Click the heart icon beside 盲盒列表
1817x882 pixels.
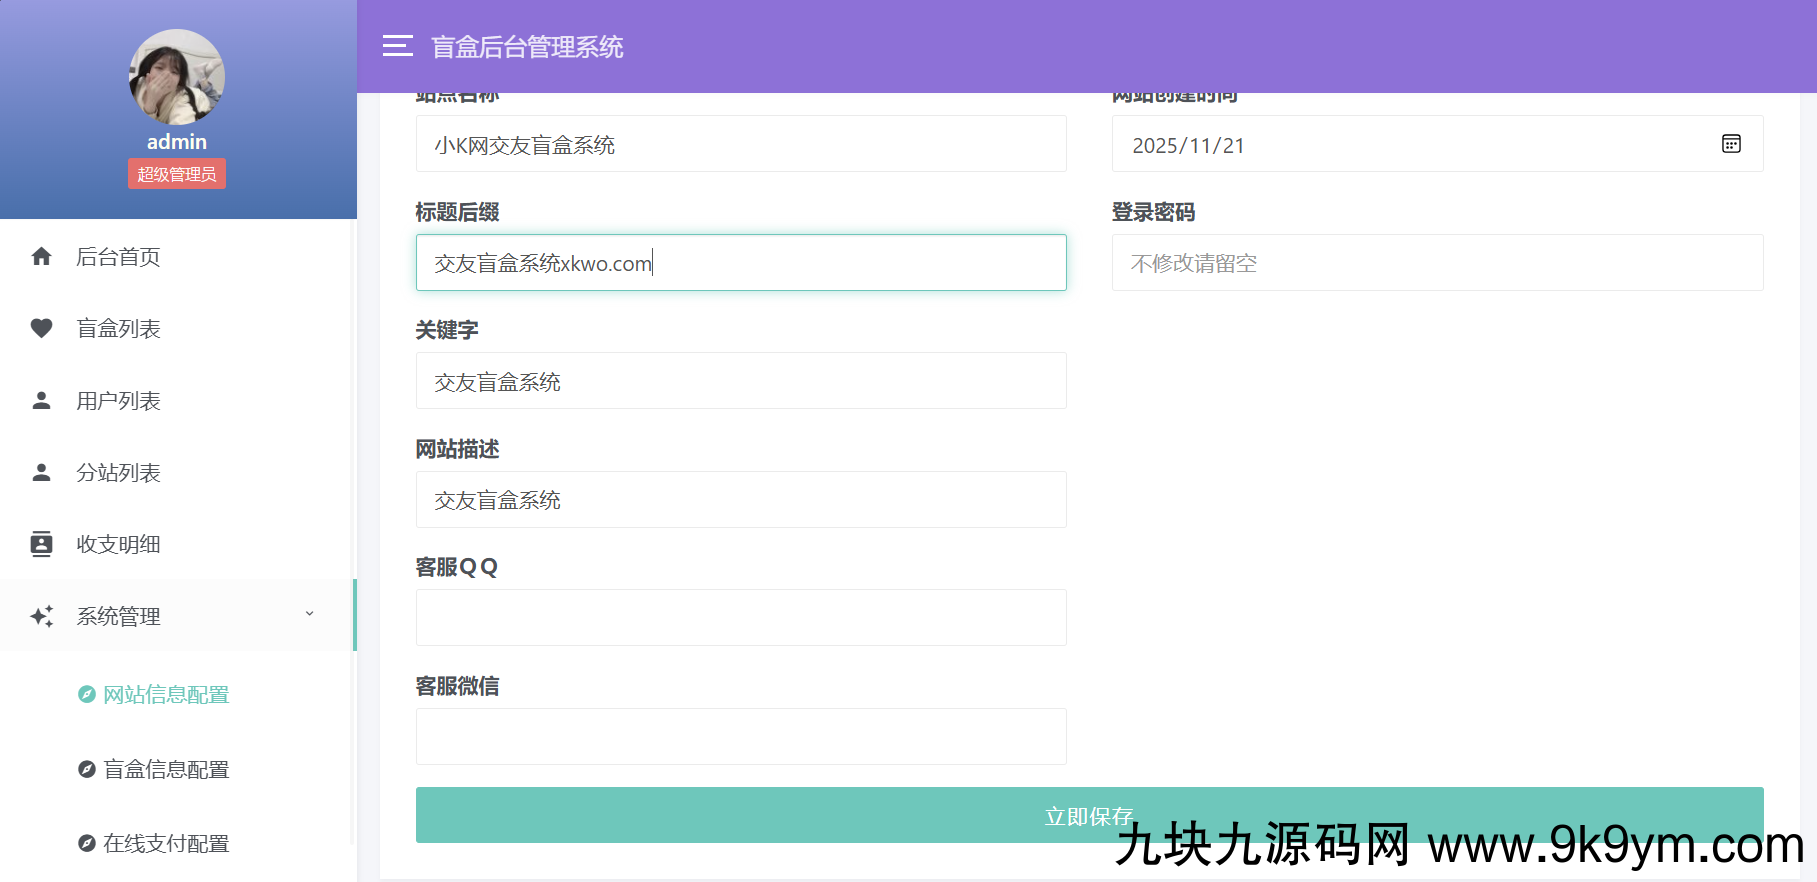[x=41, y=328]
